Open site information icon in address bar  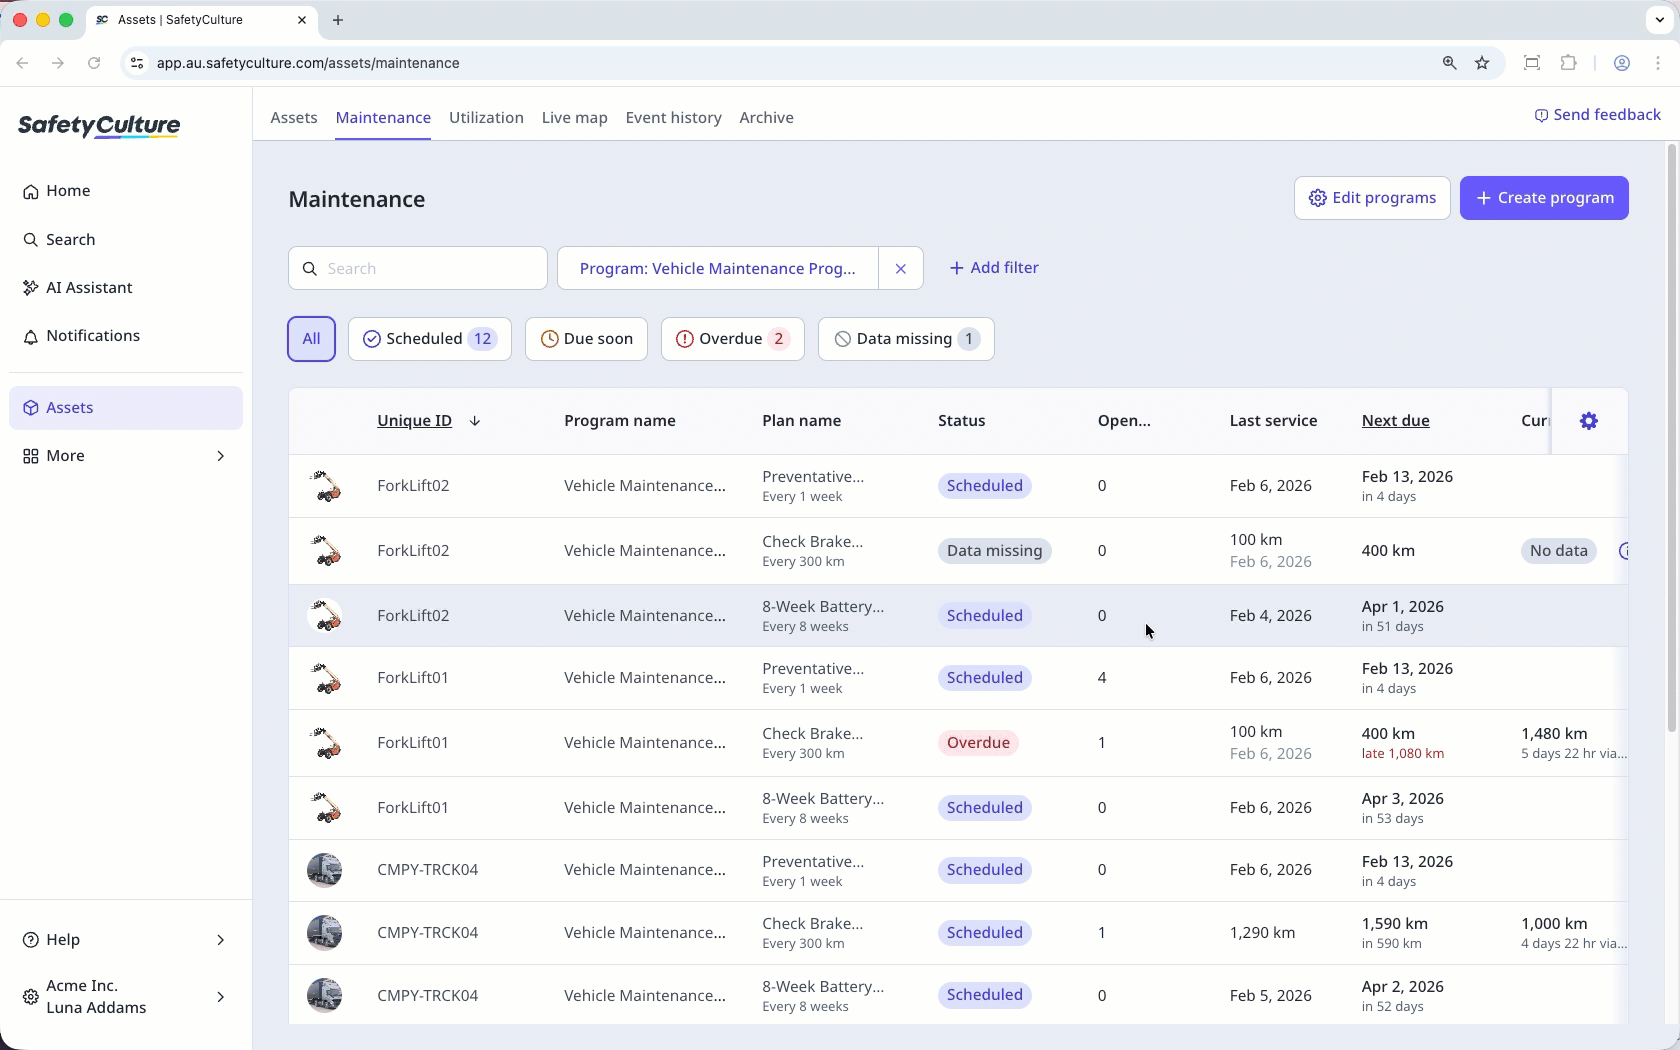137,63
